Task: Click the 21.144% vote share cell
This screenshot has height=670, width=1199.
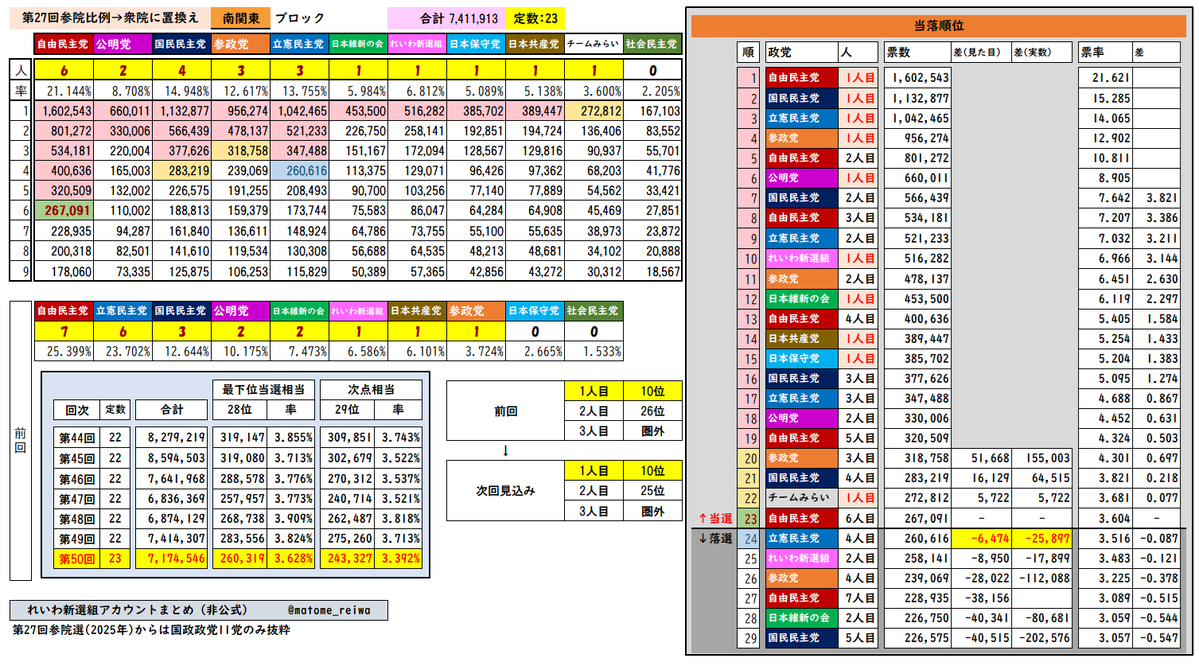Action: (63, 91)
